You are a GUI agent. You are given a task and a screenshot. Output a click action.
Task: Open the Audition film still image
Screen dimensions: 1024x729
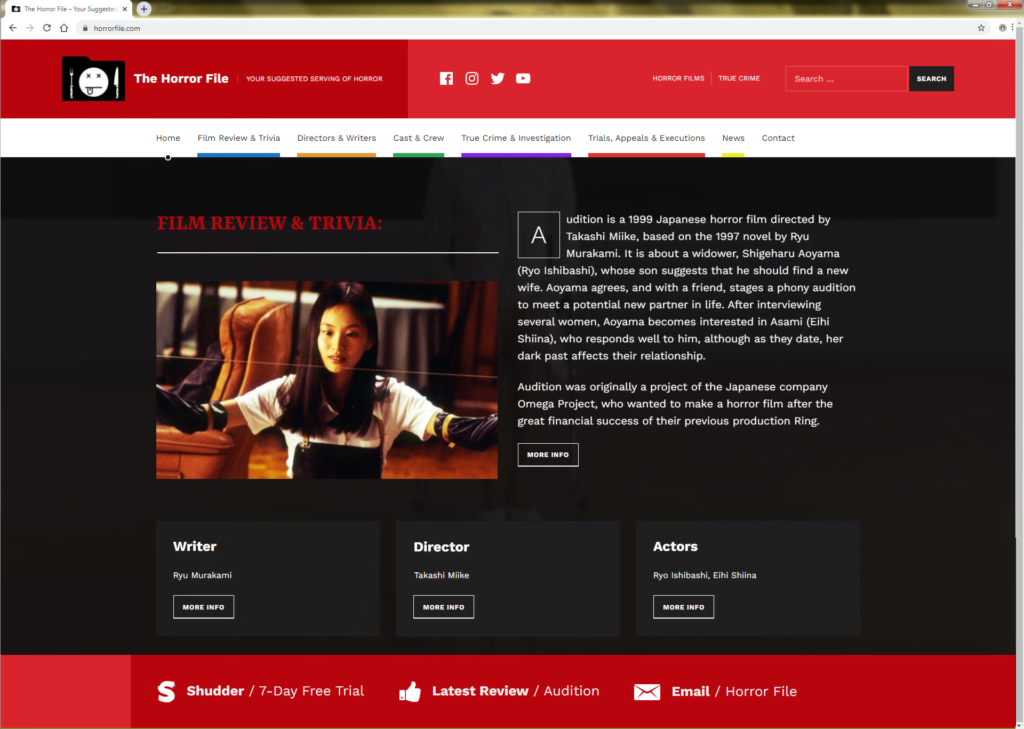point(327,380)
